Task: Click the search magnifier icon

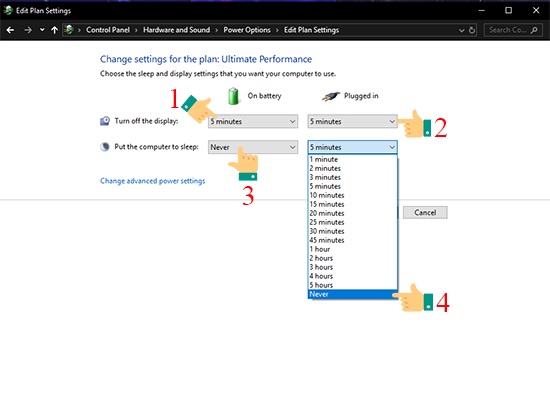Action: (534, 30)
